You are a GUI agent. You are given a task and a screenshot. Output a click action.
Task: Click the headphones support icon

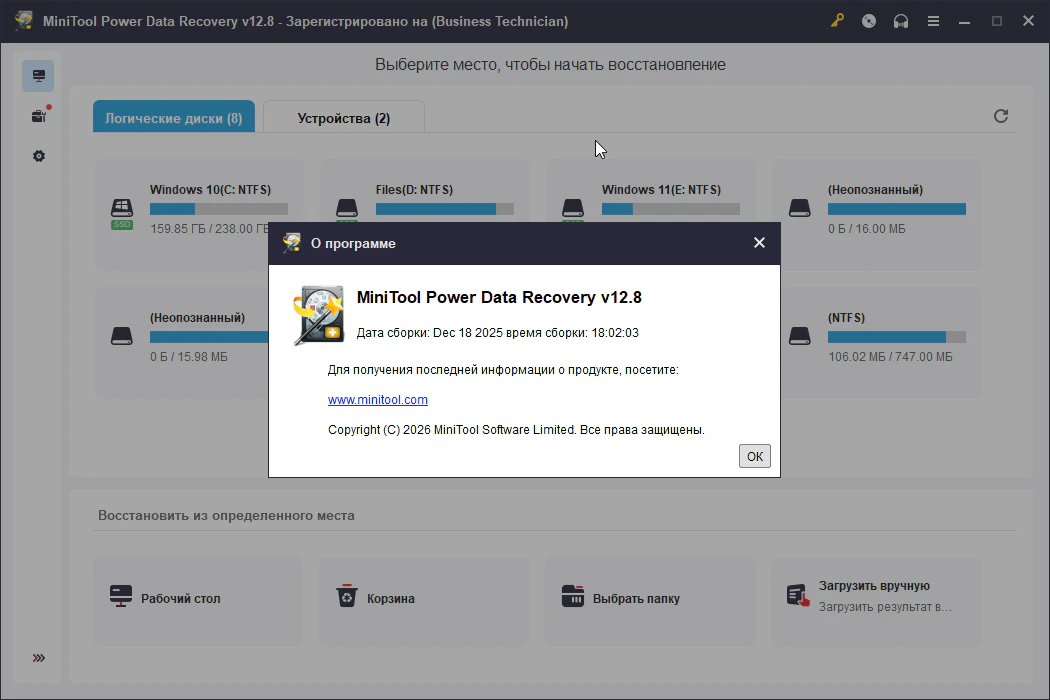901,21
